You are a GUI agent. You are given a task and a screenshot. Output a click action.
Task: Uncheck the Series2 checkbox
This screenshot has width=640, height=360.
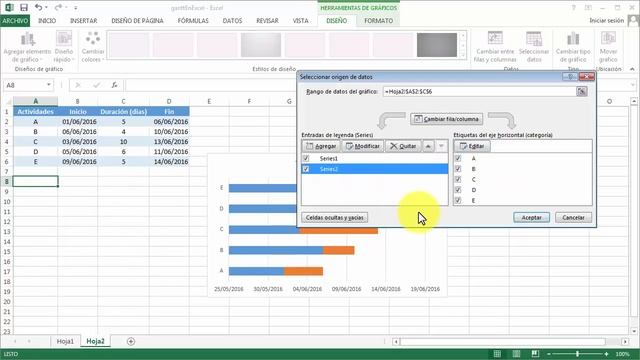pyautogui.click(x=306, y=169)
